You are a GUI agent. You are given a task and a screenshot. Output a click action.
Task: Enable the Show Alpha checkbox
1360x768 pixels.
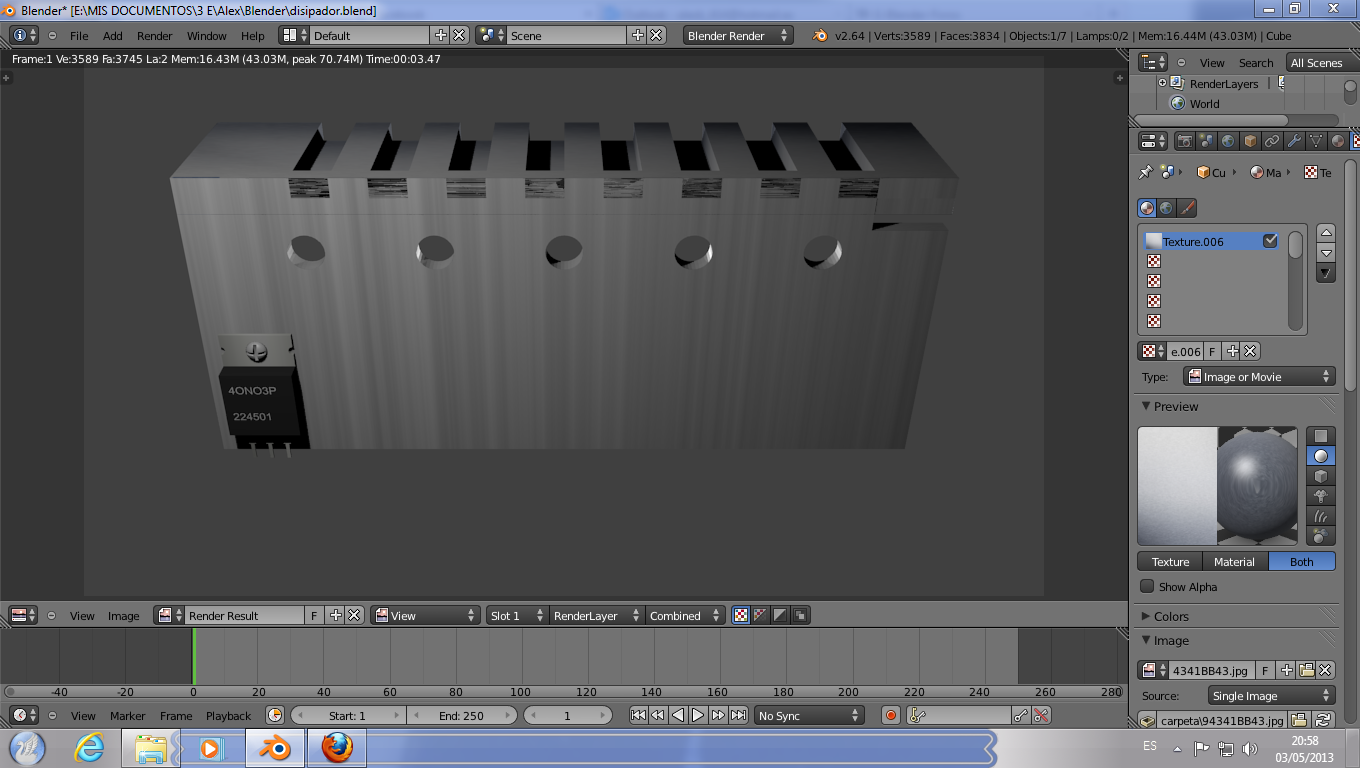pos(1147,587)
